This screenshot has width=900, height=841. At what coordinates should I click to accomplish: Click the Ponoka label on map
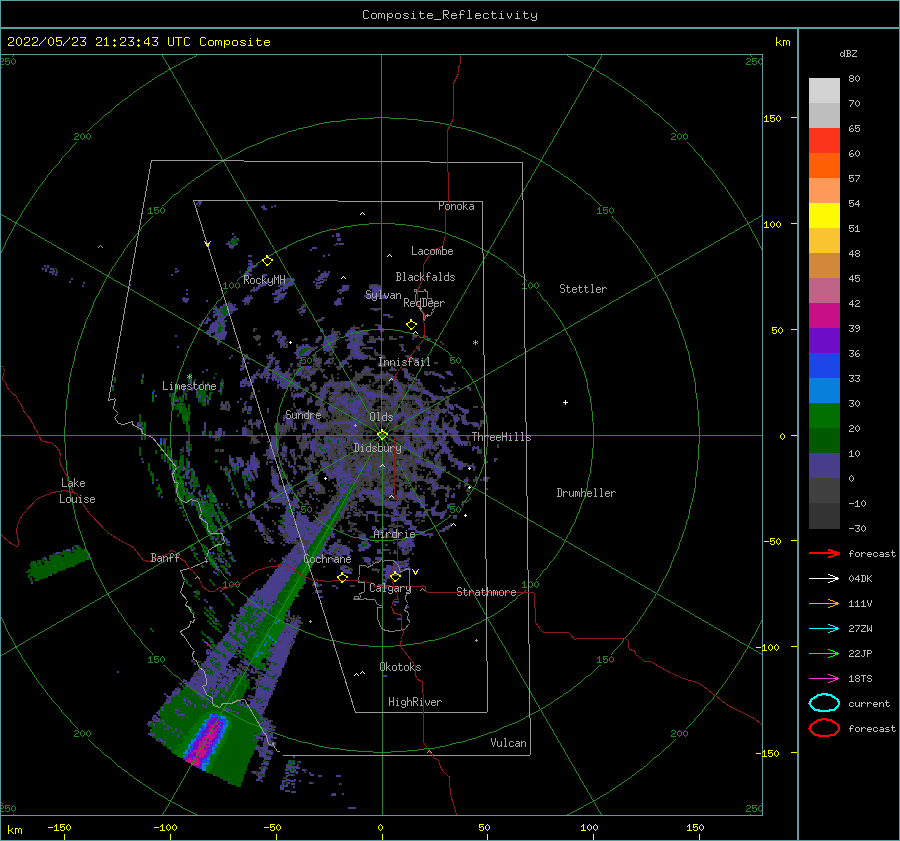456,206
